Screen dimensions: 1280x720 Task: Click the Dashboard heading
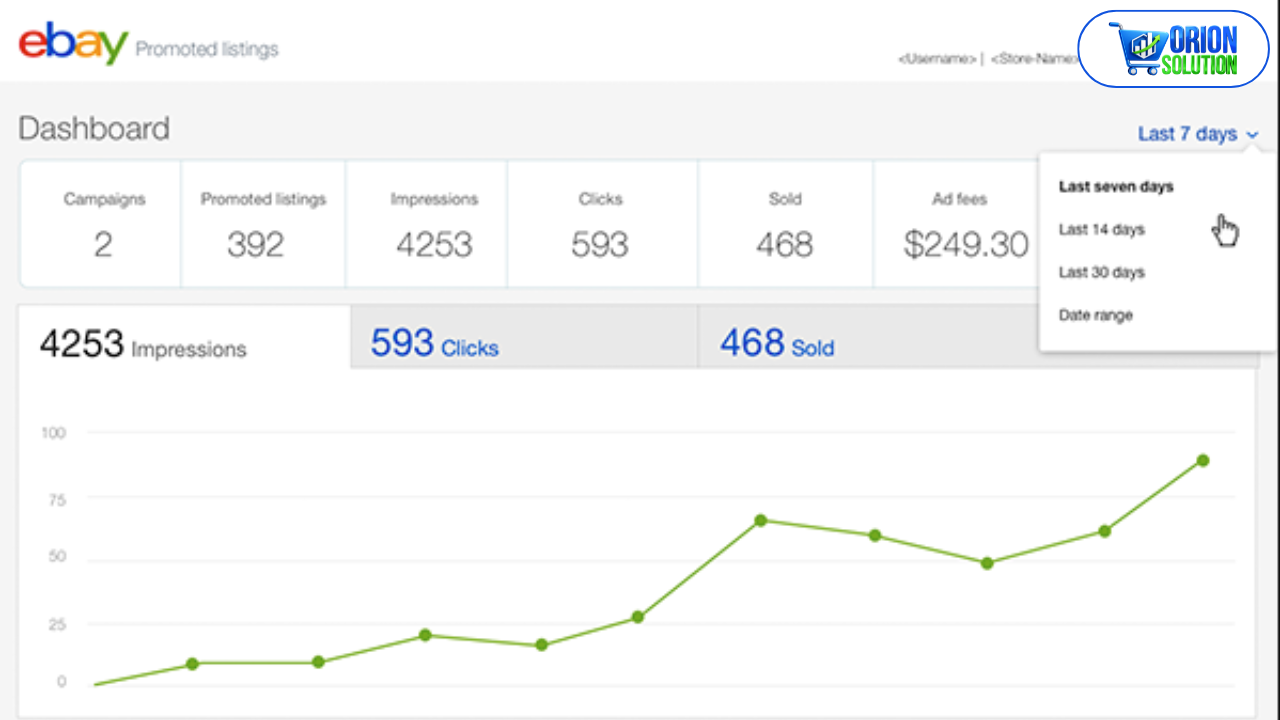tap(94, 129)
